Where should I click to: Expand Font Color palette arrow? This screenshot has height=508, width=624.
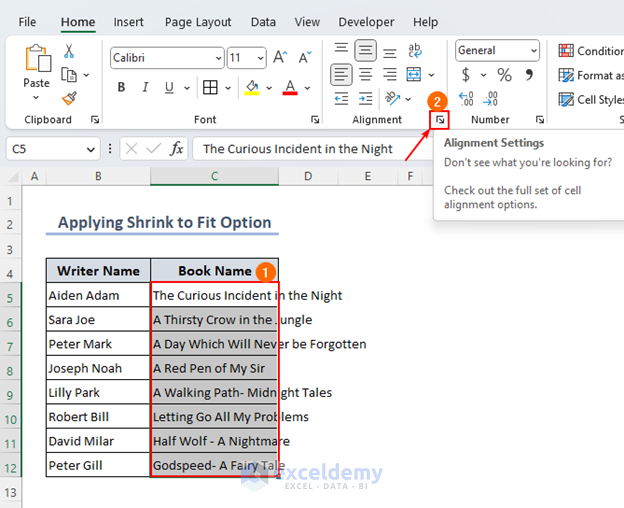(307, 88)
